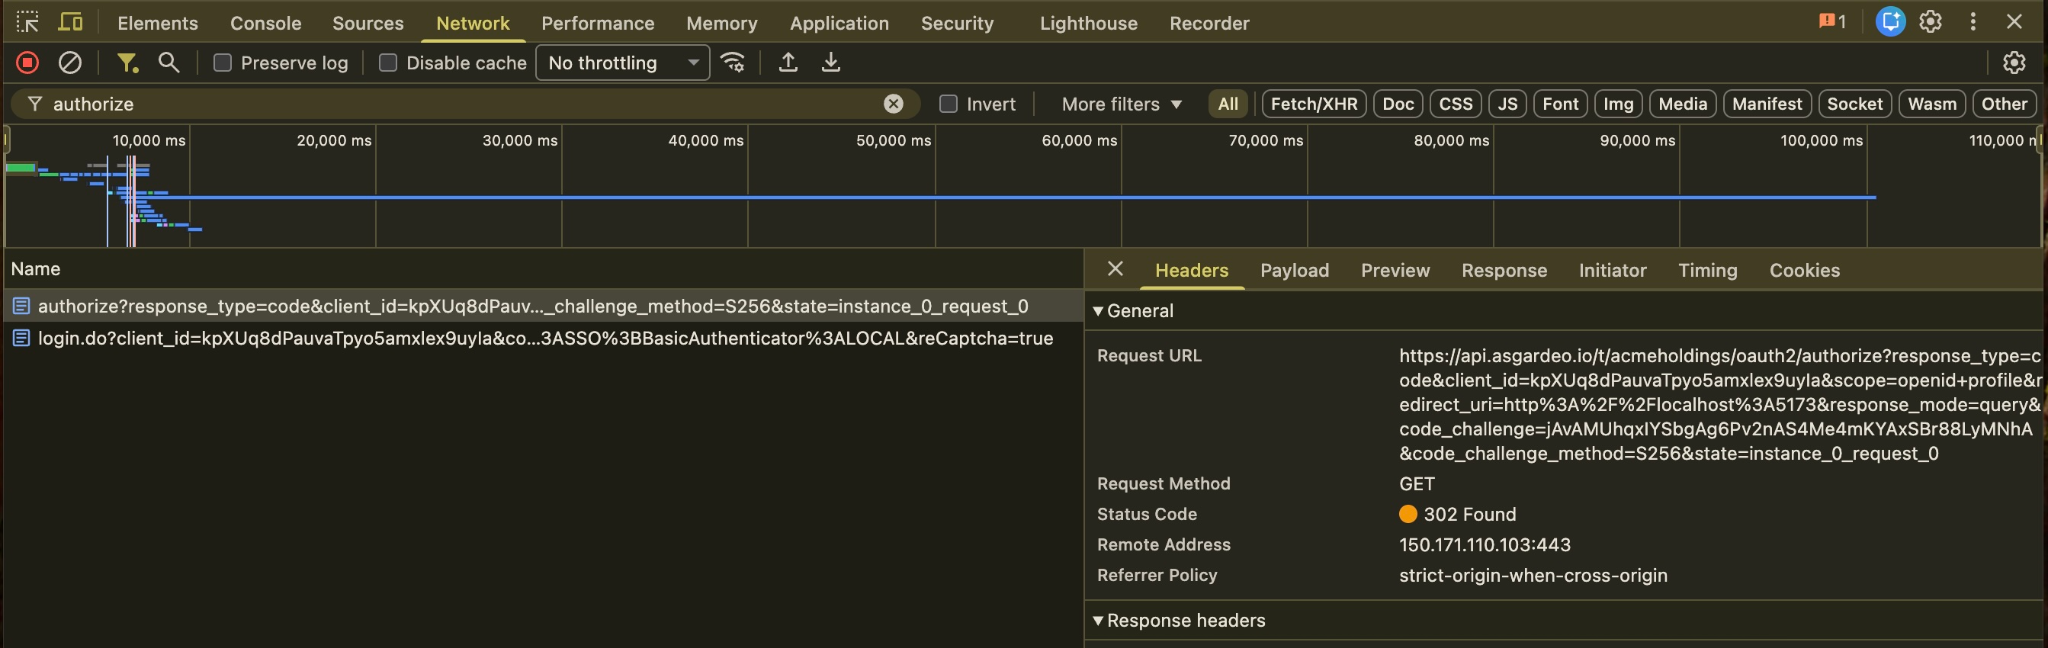Click the long blue request bar in overview
This screenshot has width=2048, height=648.
1000,197
